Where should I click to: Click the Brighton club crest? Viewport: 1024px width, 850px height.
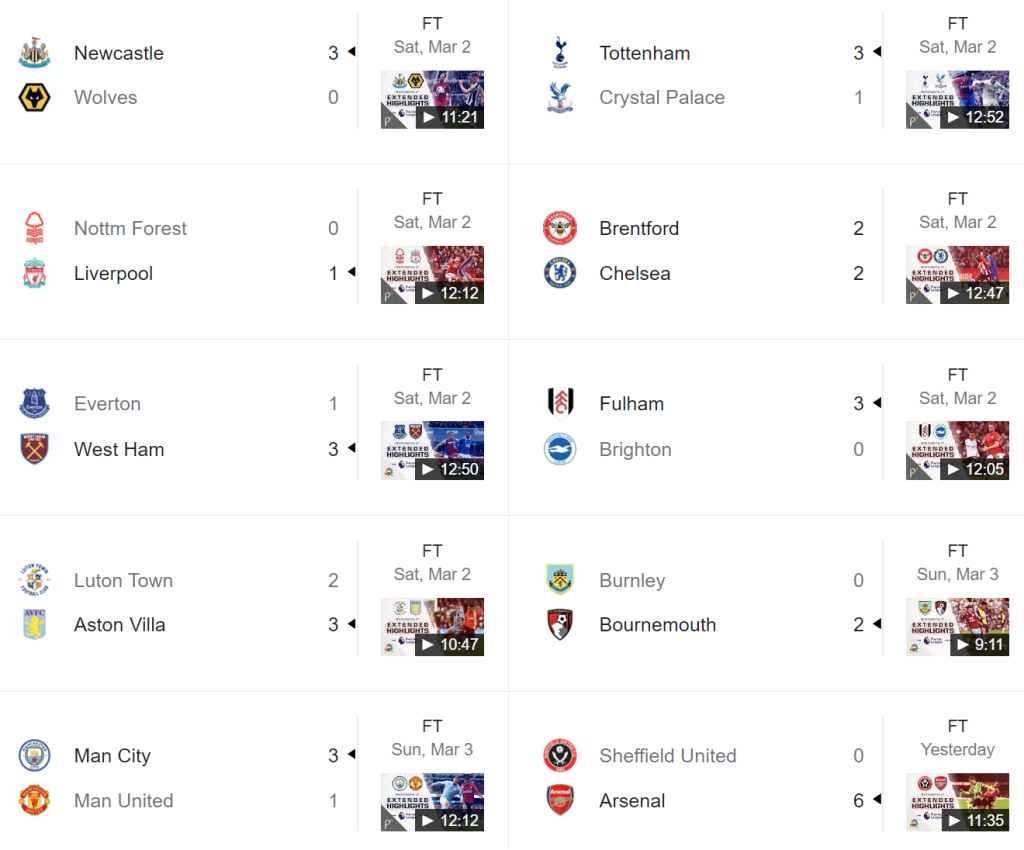[560, 450]
